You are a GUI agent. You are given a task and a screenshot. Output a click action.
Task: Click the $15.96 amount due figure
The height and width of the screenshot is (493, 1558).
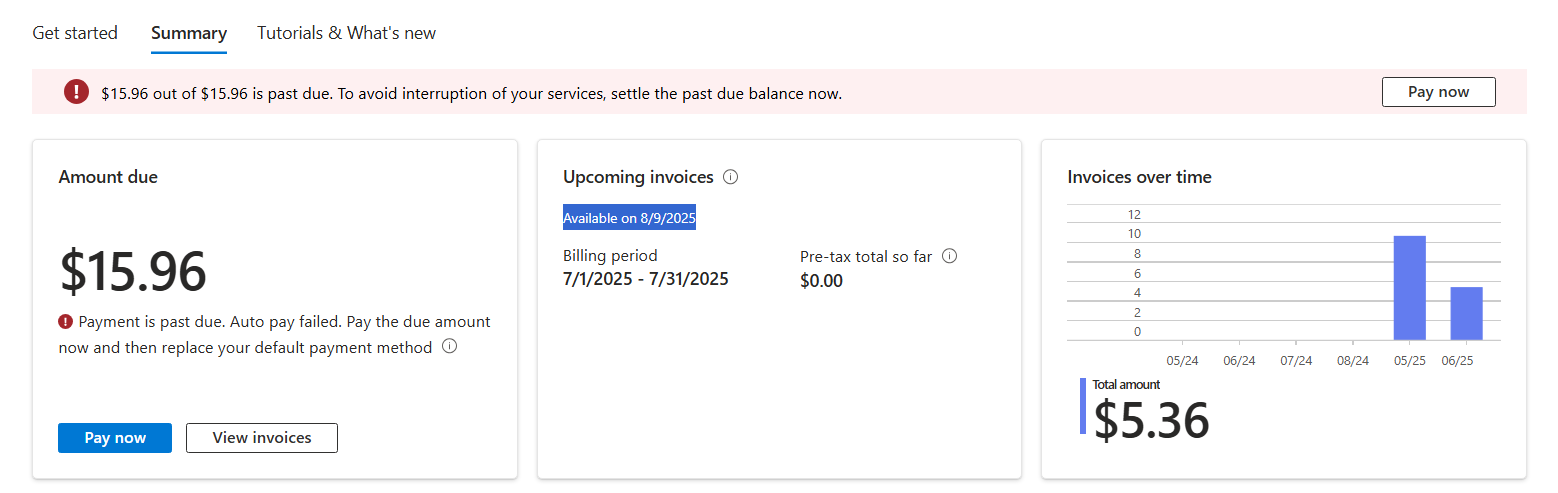(133, 271)
